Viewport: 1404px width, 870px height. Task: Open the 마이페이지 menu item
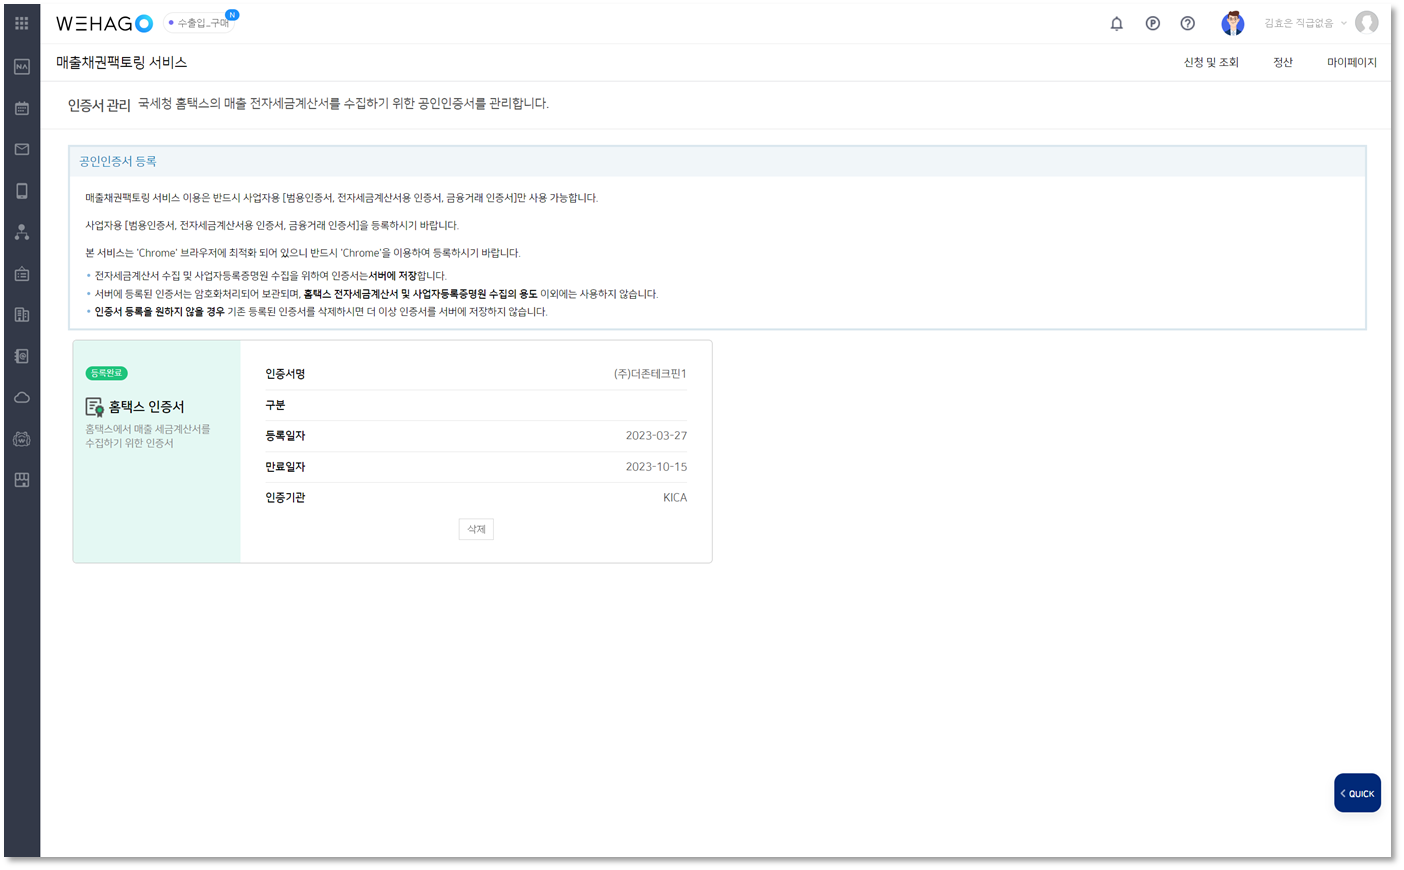click(1351, 61)
